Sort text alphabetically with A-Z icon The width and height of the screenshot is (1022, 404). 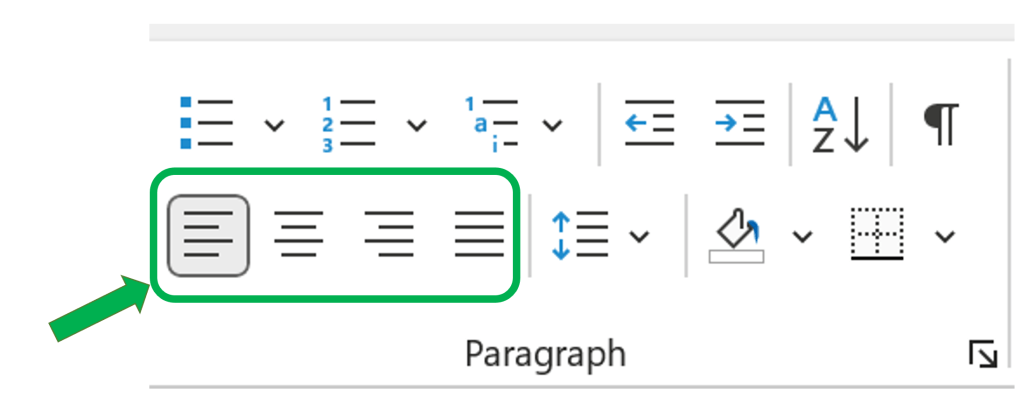(839, 124)
